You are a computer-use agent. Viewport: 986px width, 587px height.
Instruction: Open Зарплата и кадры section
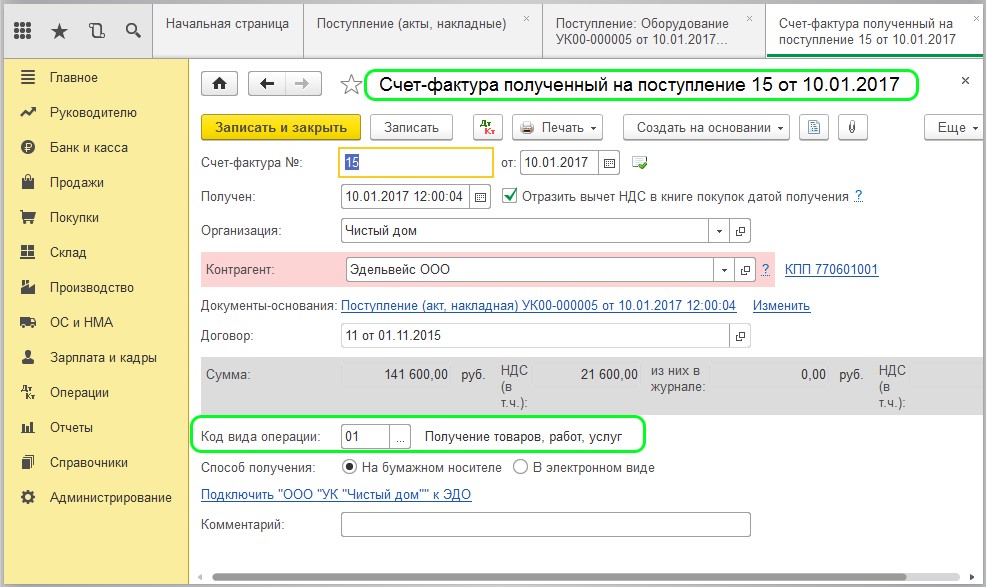103,357
